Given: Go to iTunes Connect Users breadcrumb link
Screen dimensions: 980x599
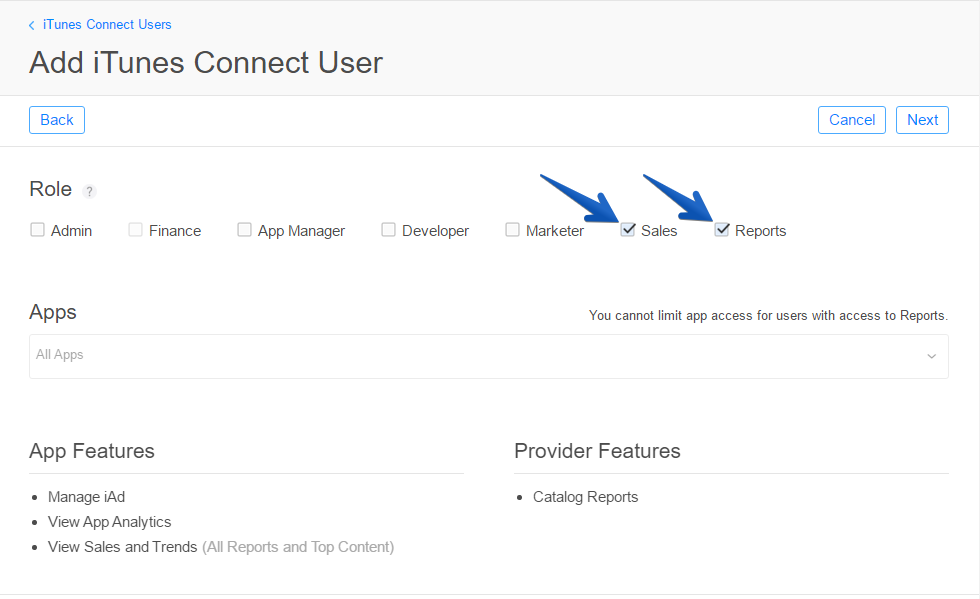Looking at the screenshot, I should [x=107, y=24].
